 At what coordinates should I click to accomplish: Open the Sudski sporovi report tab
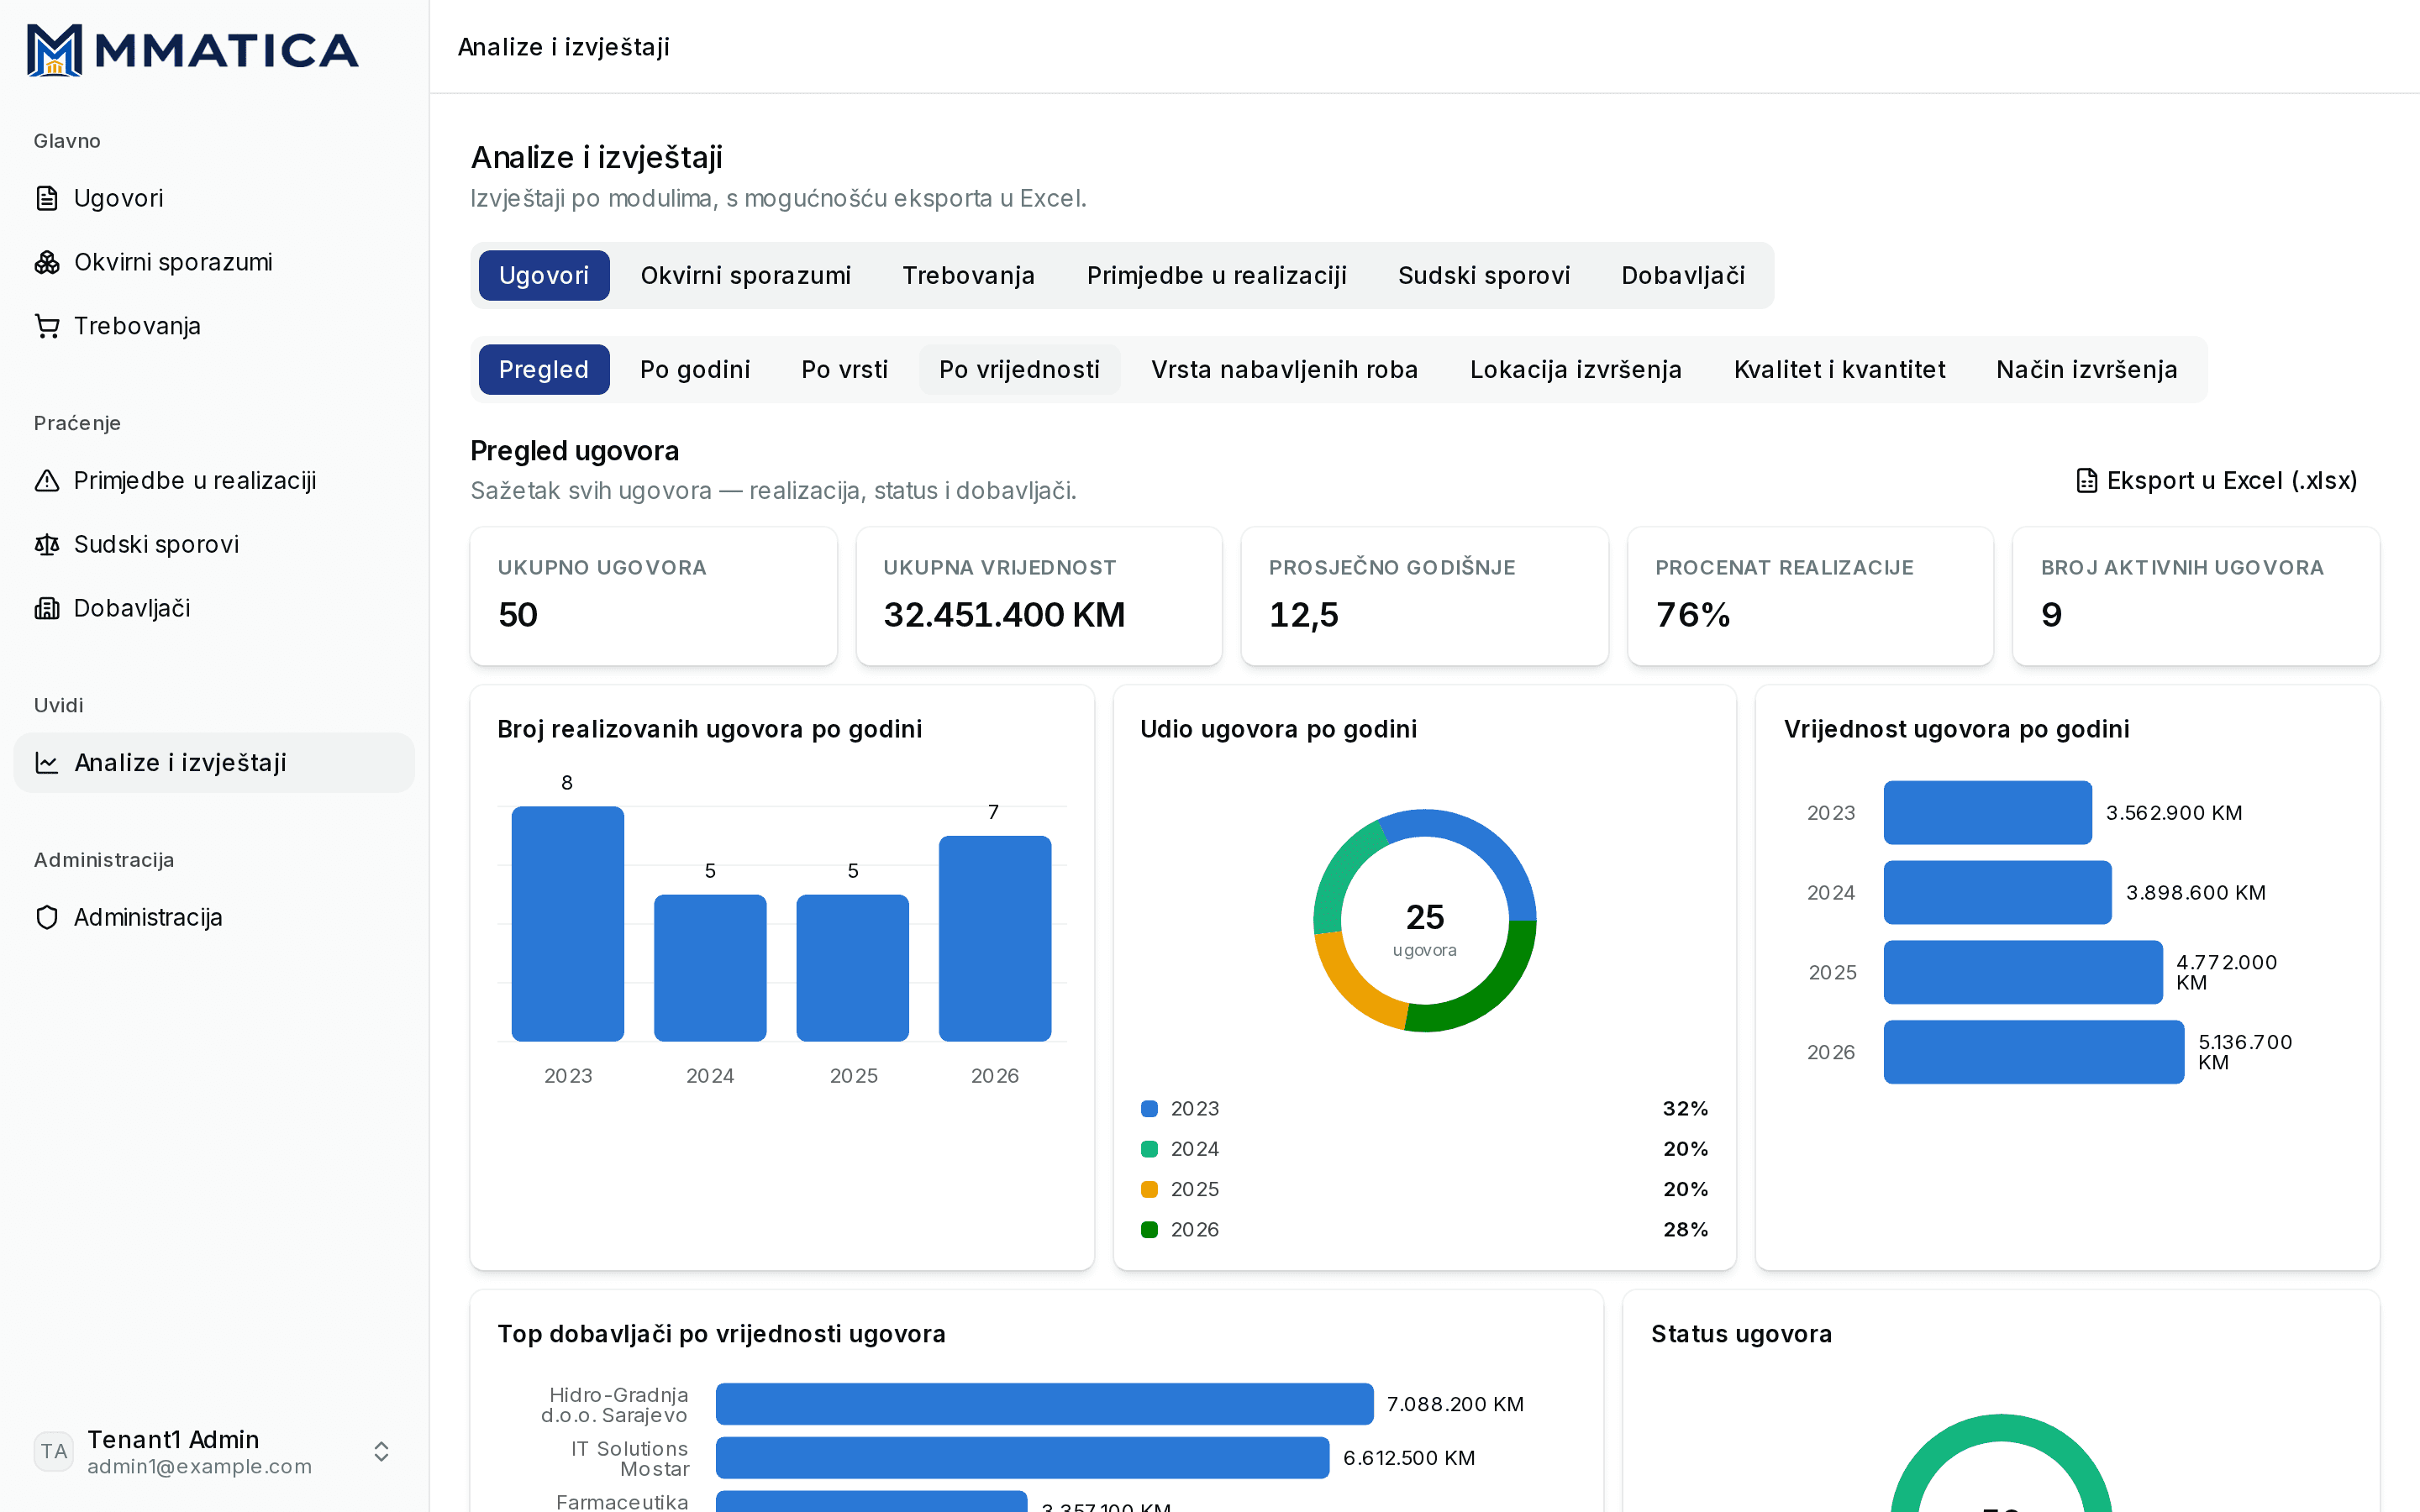[x=1483, y=275]
